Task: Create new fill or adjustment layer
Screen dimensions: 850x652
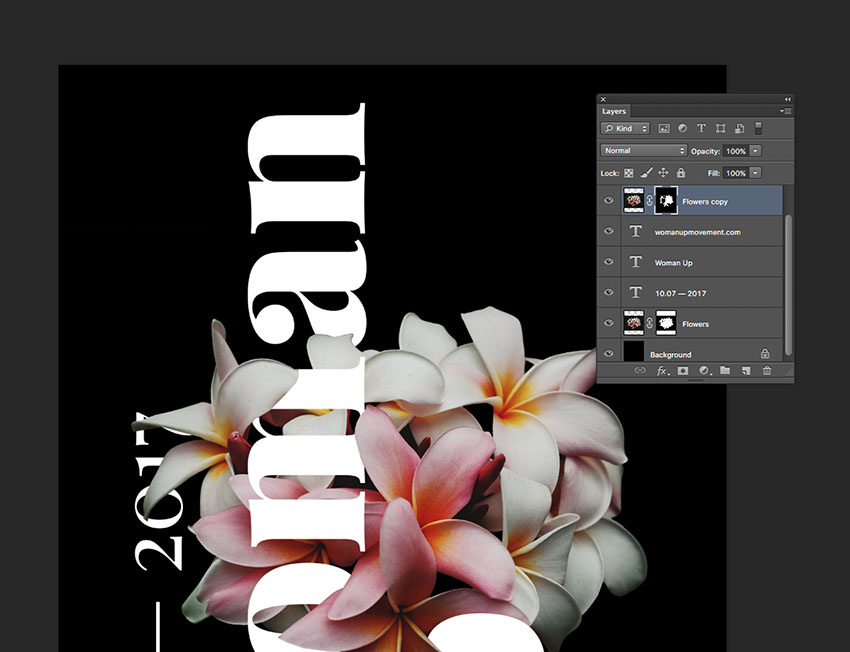Action: tap(704, 371)
